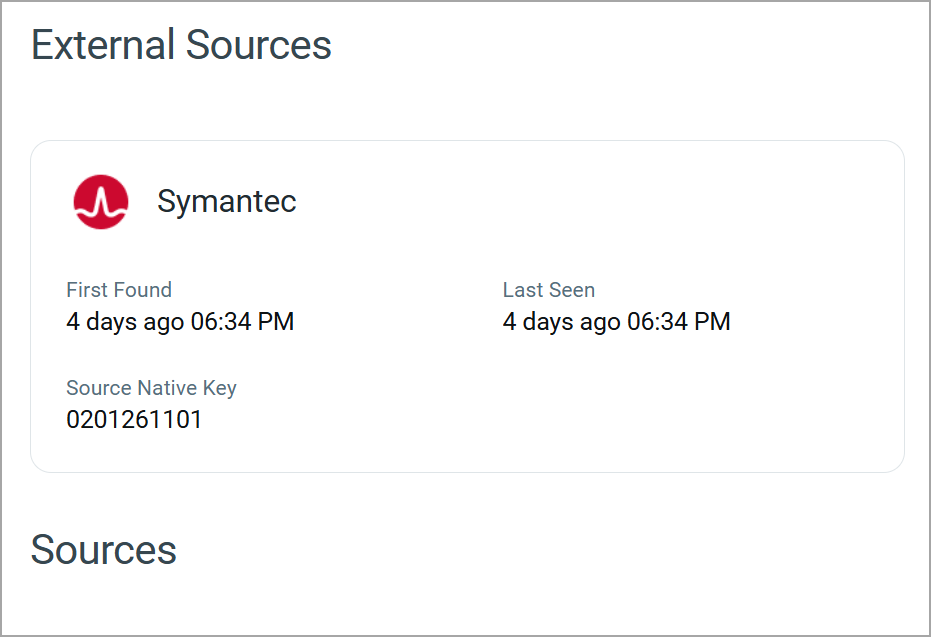The height and width of the screenshot is (637, 931).
Task: Click the Sources section heading
Action: tap(104, 550)
